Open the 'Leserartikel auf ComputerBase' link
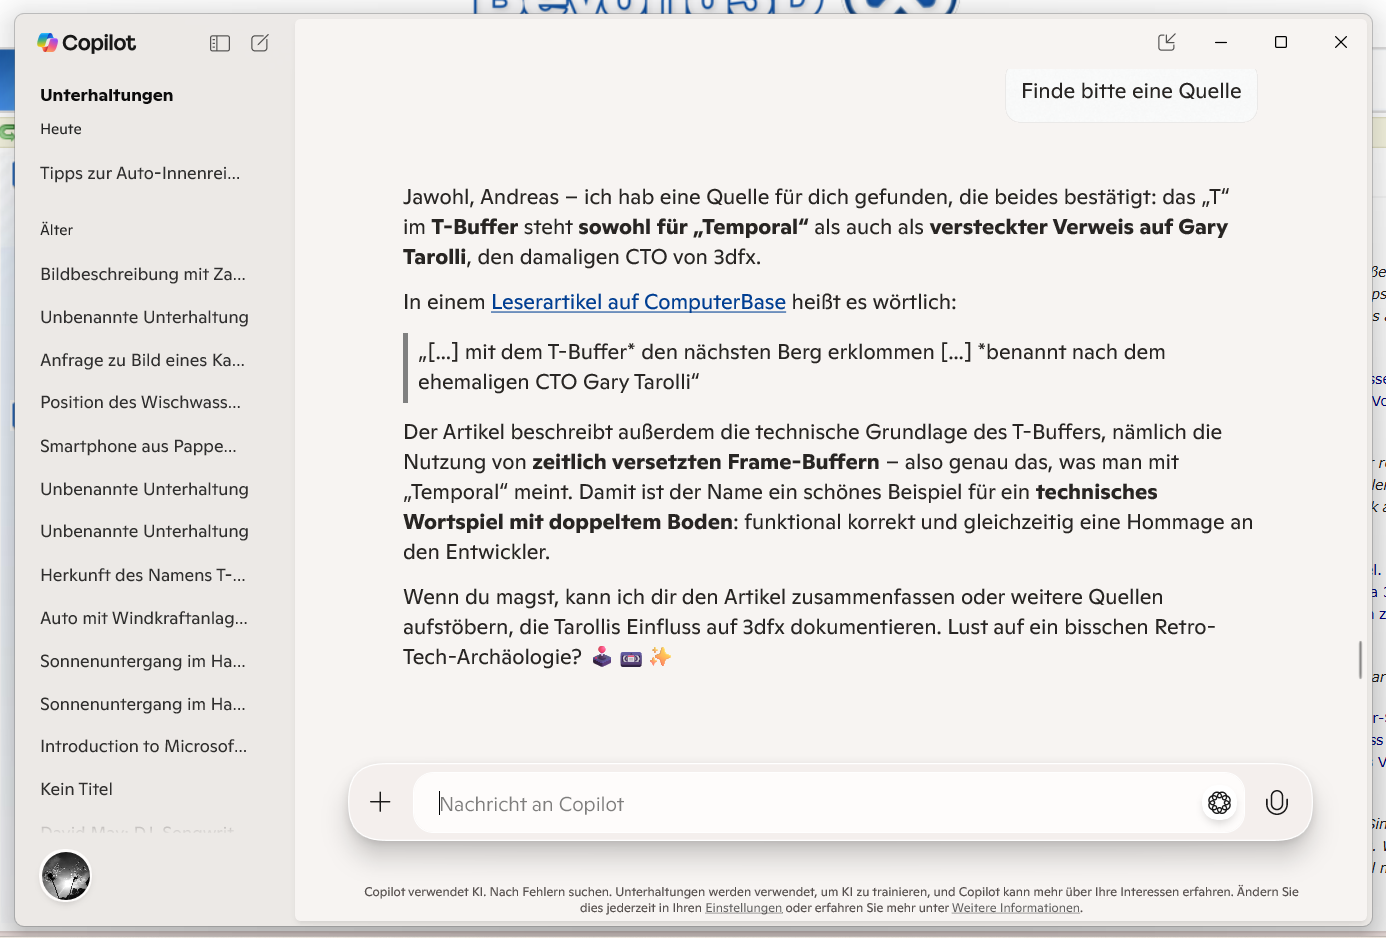Viewport: 1386px width, 938px height. coord(638,301)
